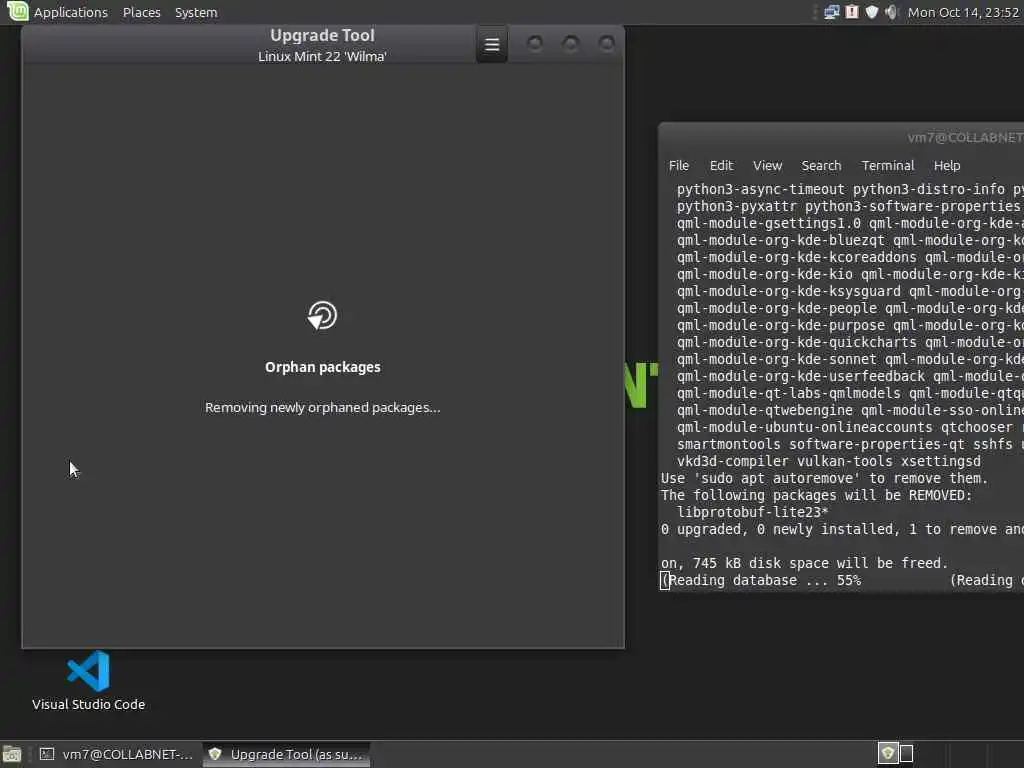1024x768 pixels.
Task: Click the red exclamation notification tray icon
Action: 852,12
